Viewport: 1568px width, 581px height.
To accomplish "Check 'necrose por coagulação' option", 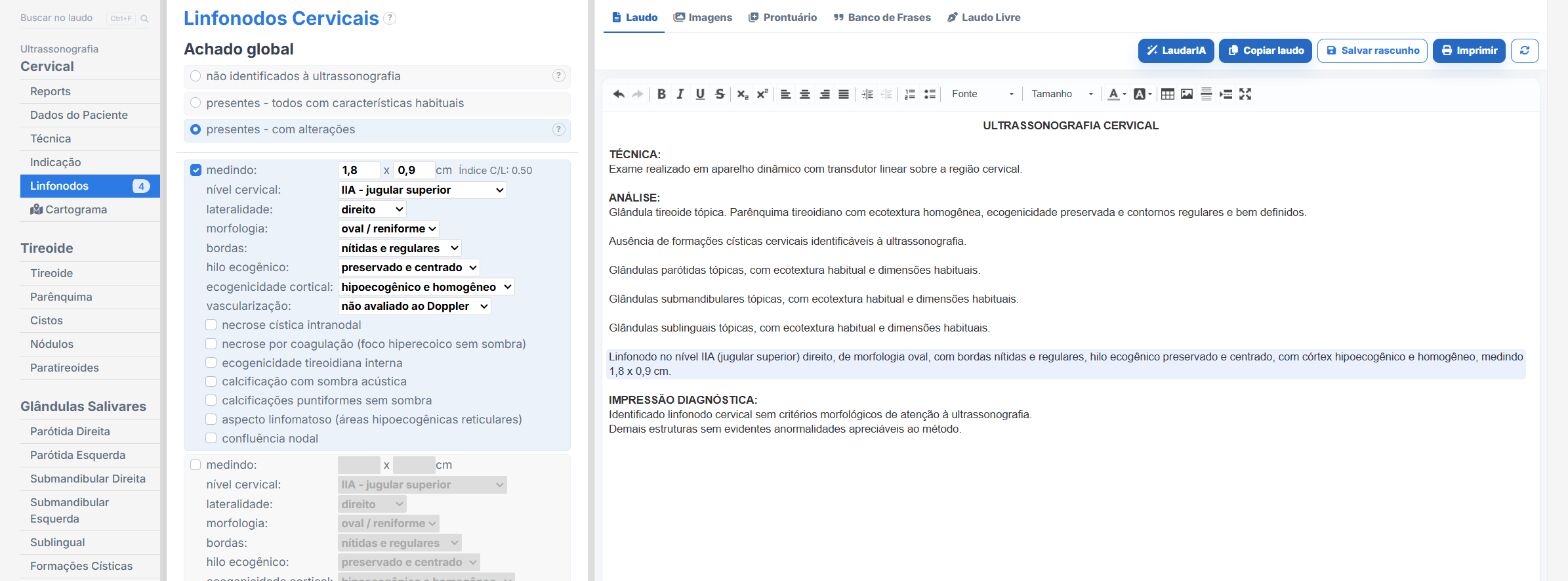I will pos(211,344).
